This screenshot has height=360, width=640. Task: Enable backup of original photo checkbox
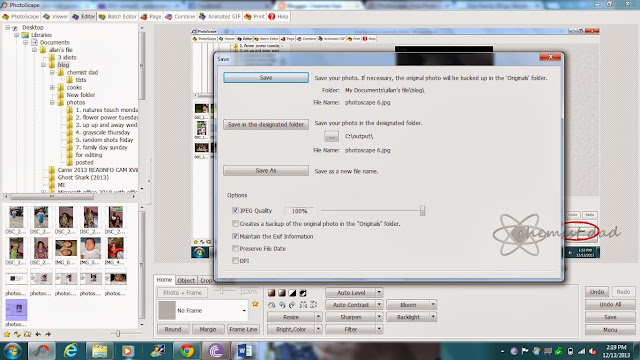tap(235, 223)
